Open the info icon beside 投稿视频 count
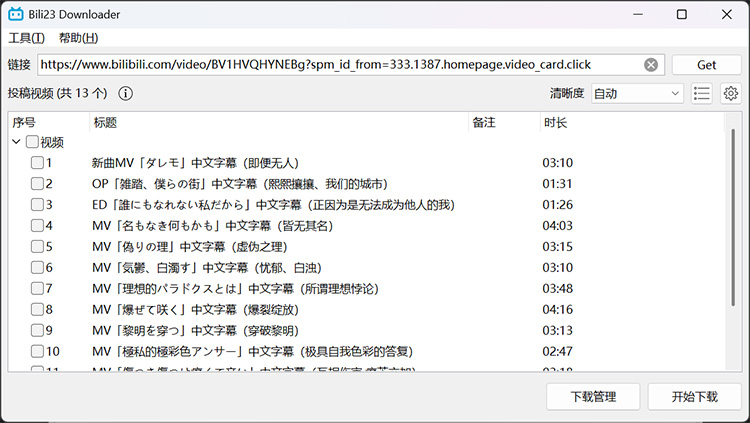The image size is (750, 423). [x=125, y=93]
